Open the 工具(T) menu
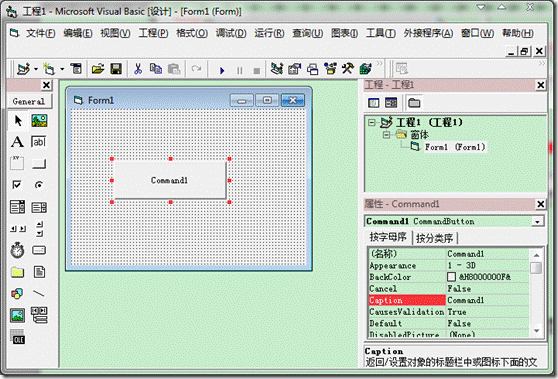558x379 pixels. coord(381,33)
